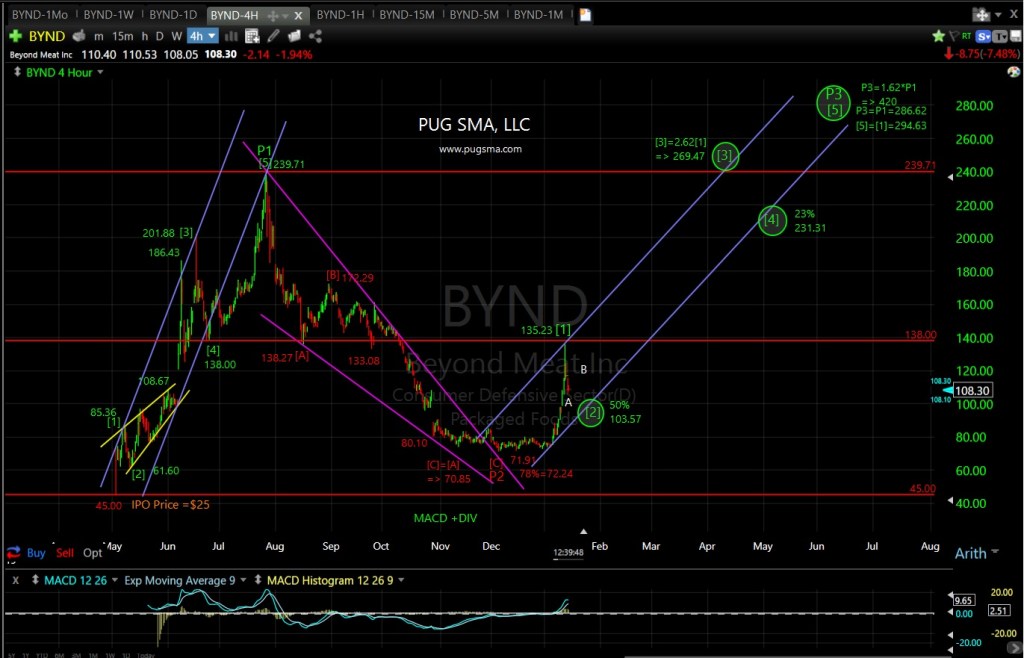The height and width of the screenshot is (658, 1024).
Task: Select the 'h' hourly timeframe
Action: pos(144,37)
